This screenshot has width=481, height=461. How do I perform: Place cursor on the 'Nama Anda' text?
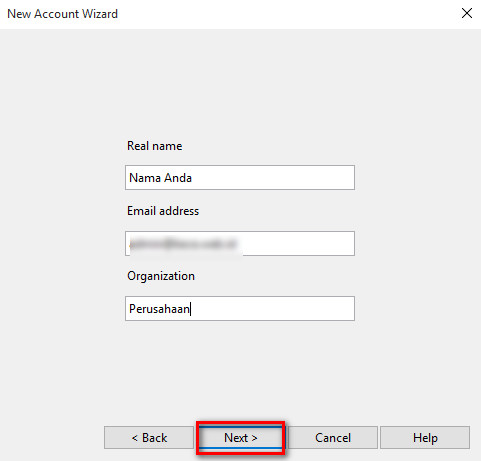160,178
